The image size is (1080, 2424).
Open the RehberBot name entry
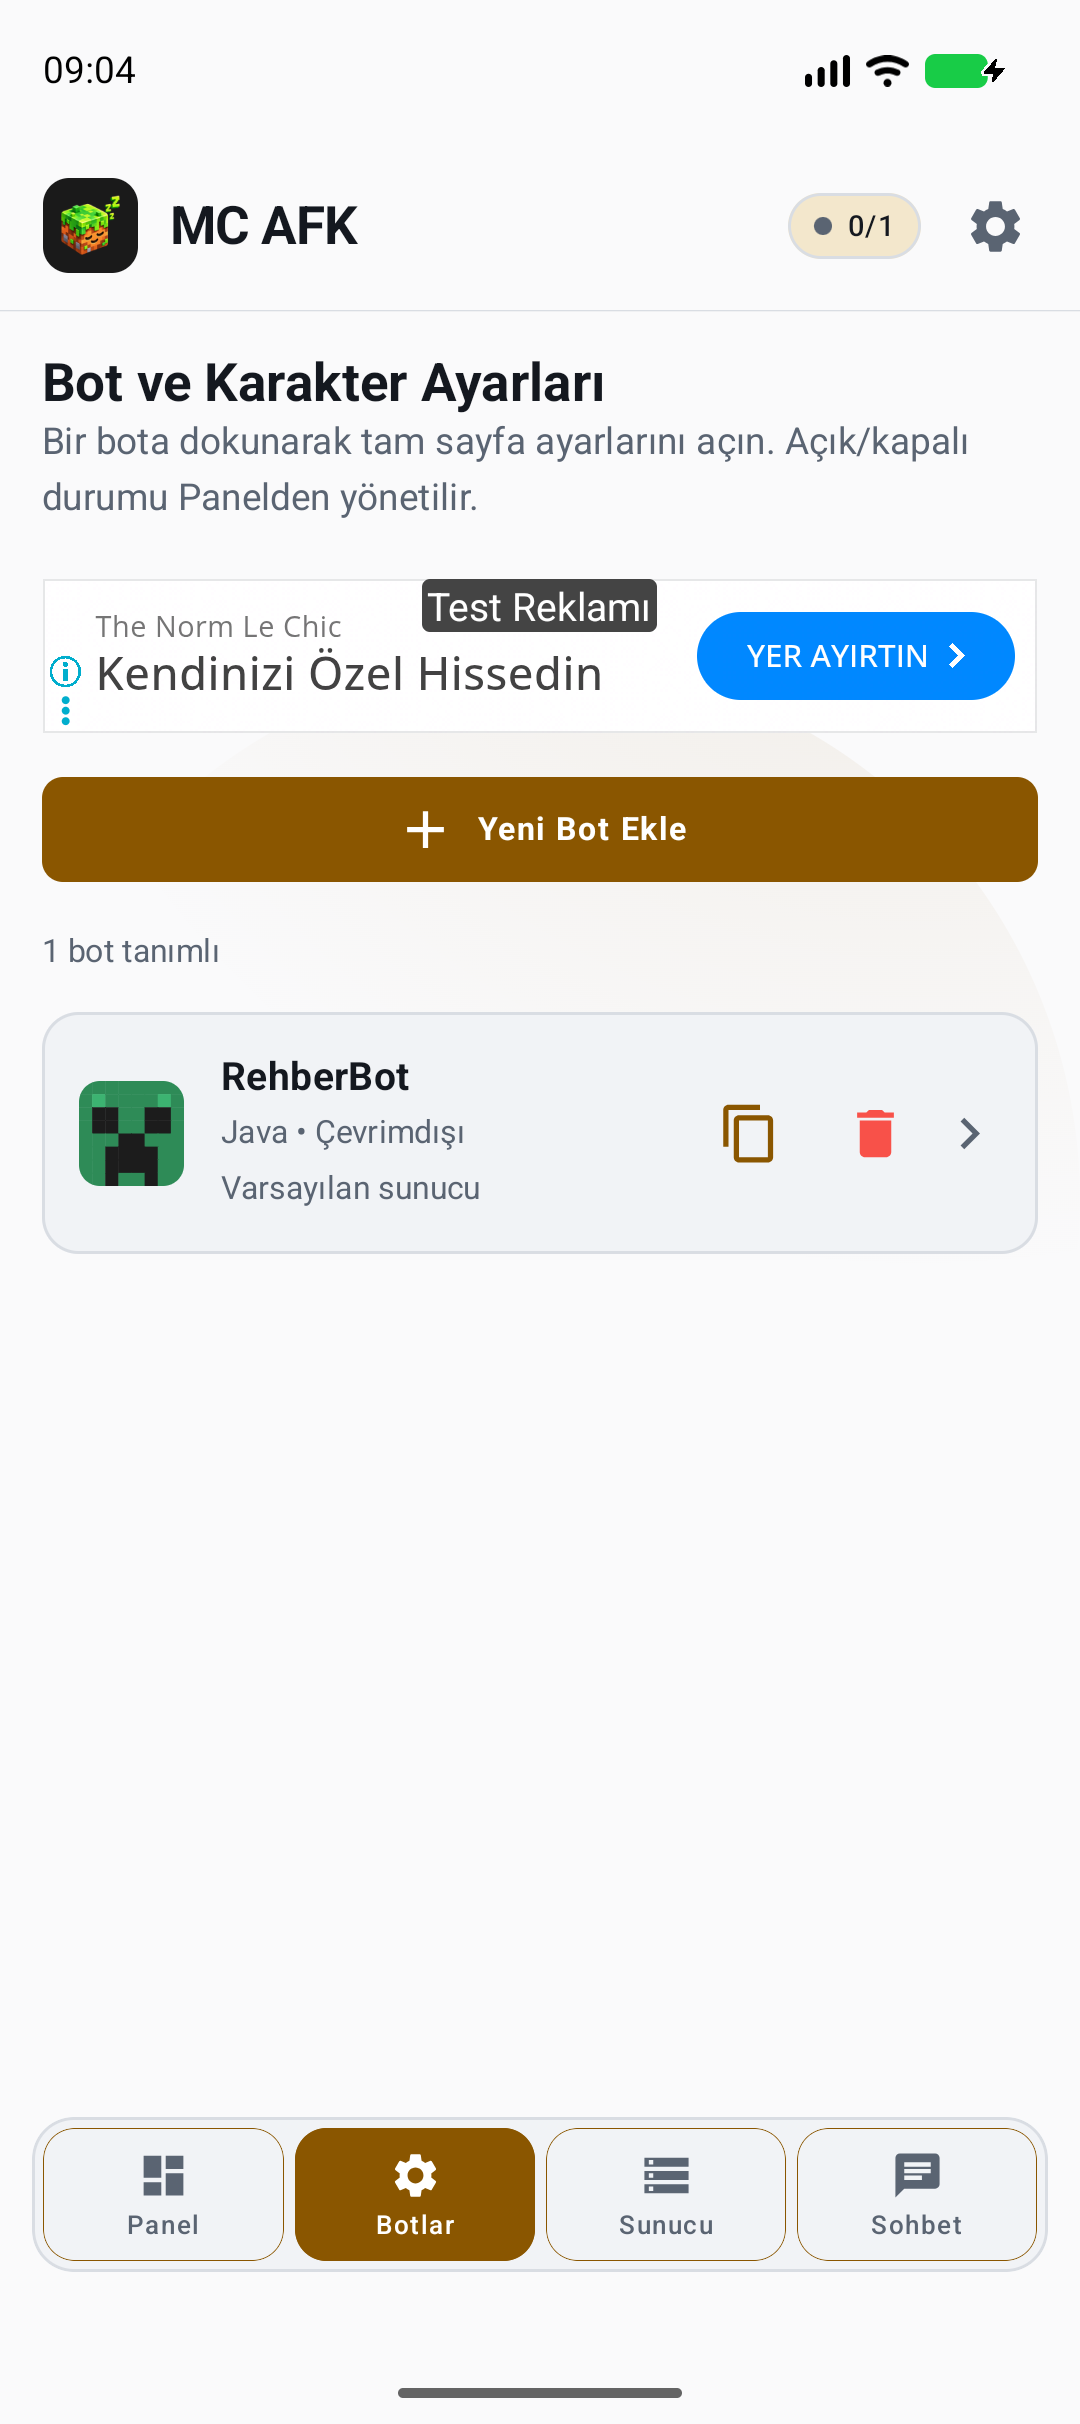point(315,1077)
